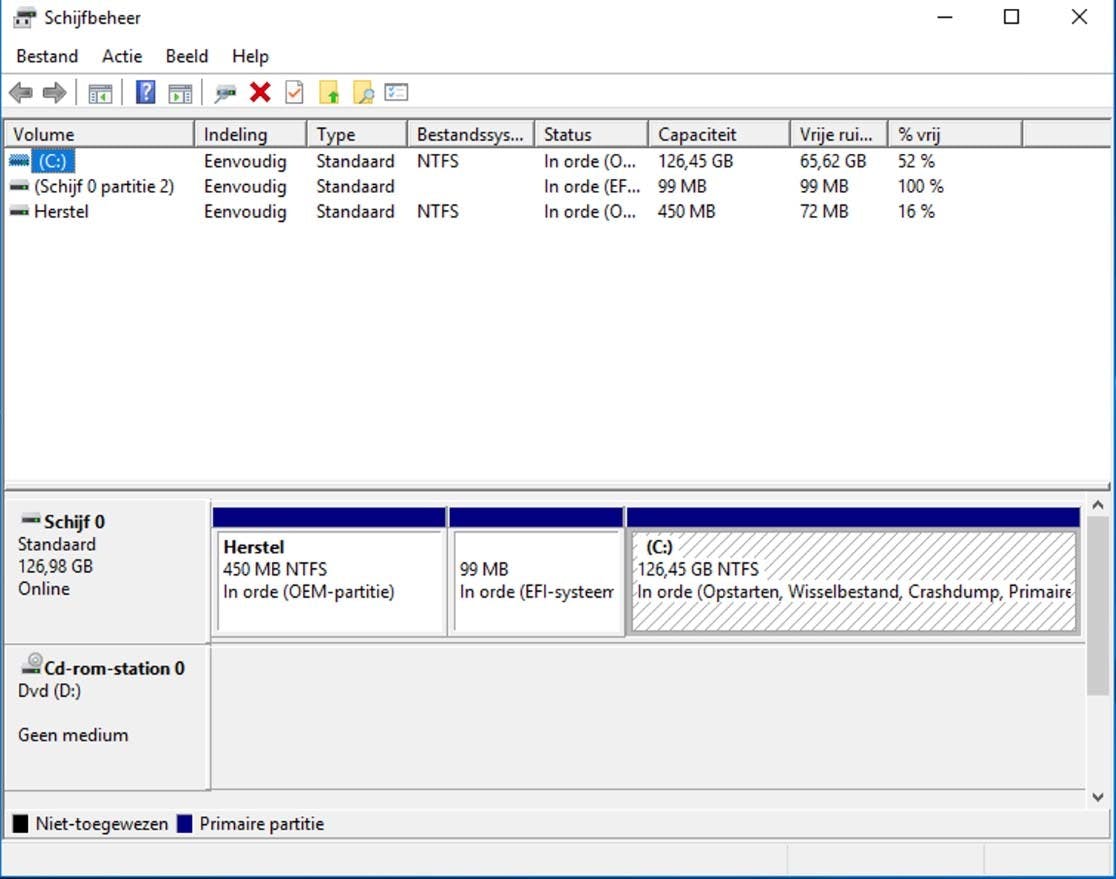
Task: Click the Forward arrow toolbar icon
Action: point(54,93)
